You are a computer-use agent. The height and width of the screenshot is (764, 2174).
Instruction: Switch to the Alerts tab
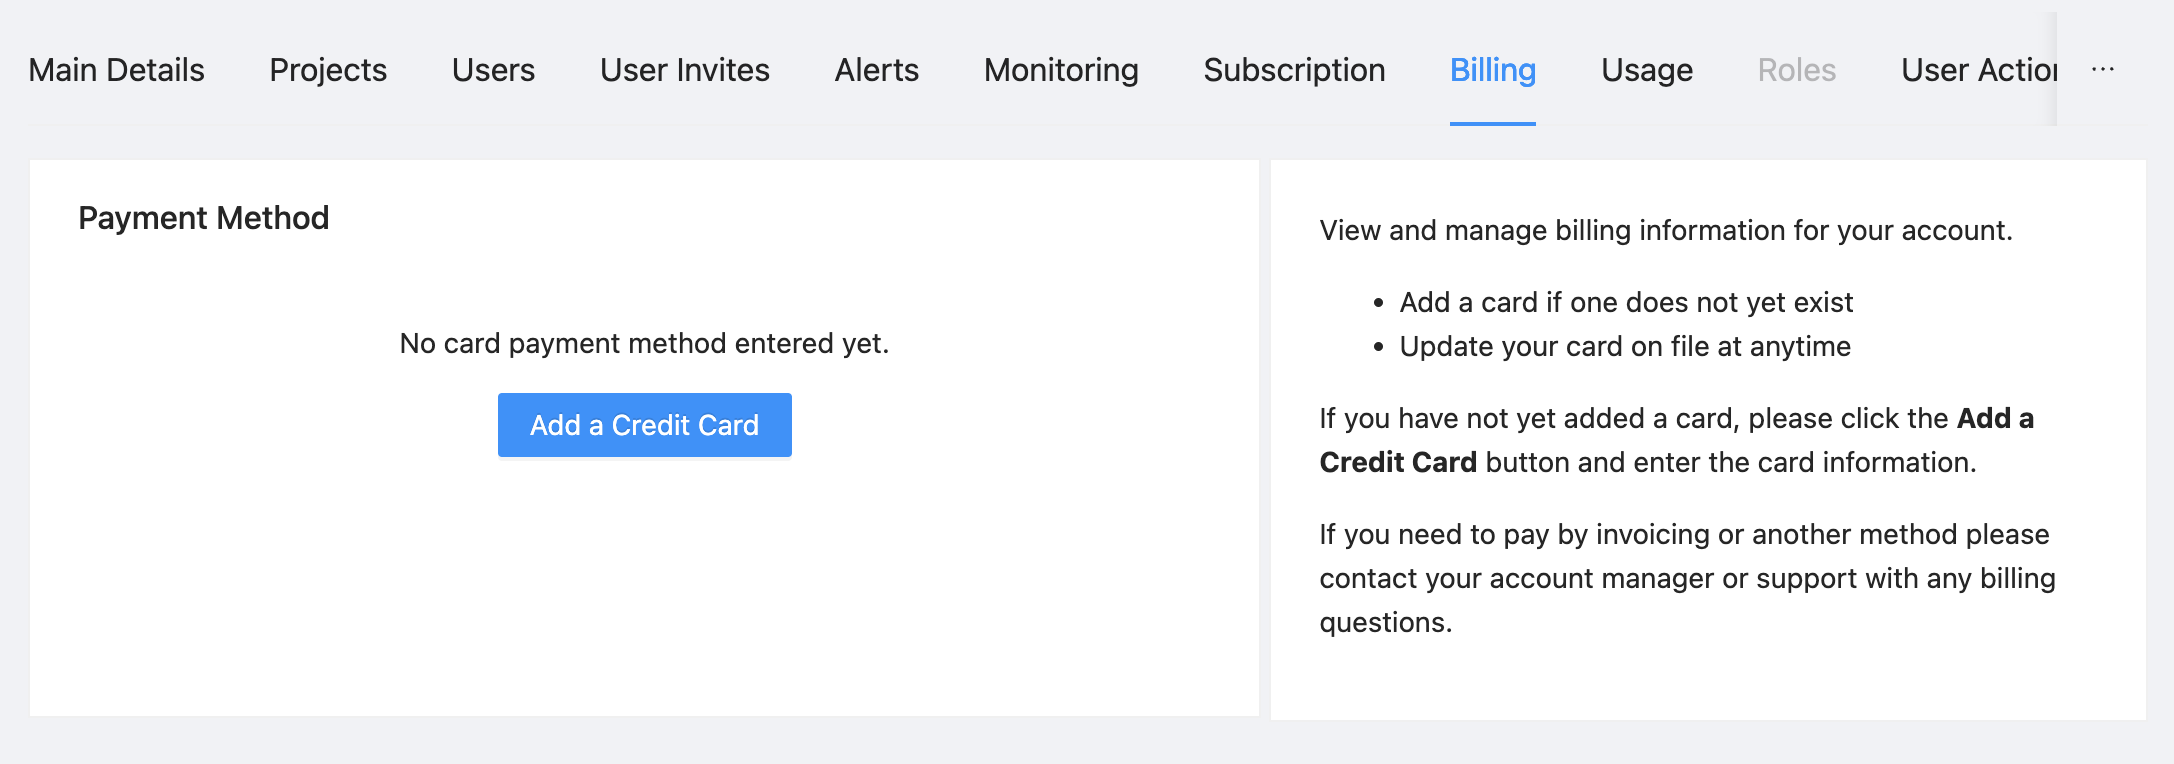[x=876, y=69]
